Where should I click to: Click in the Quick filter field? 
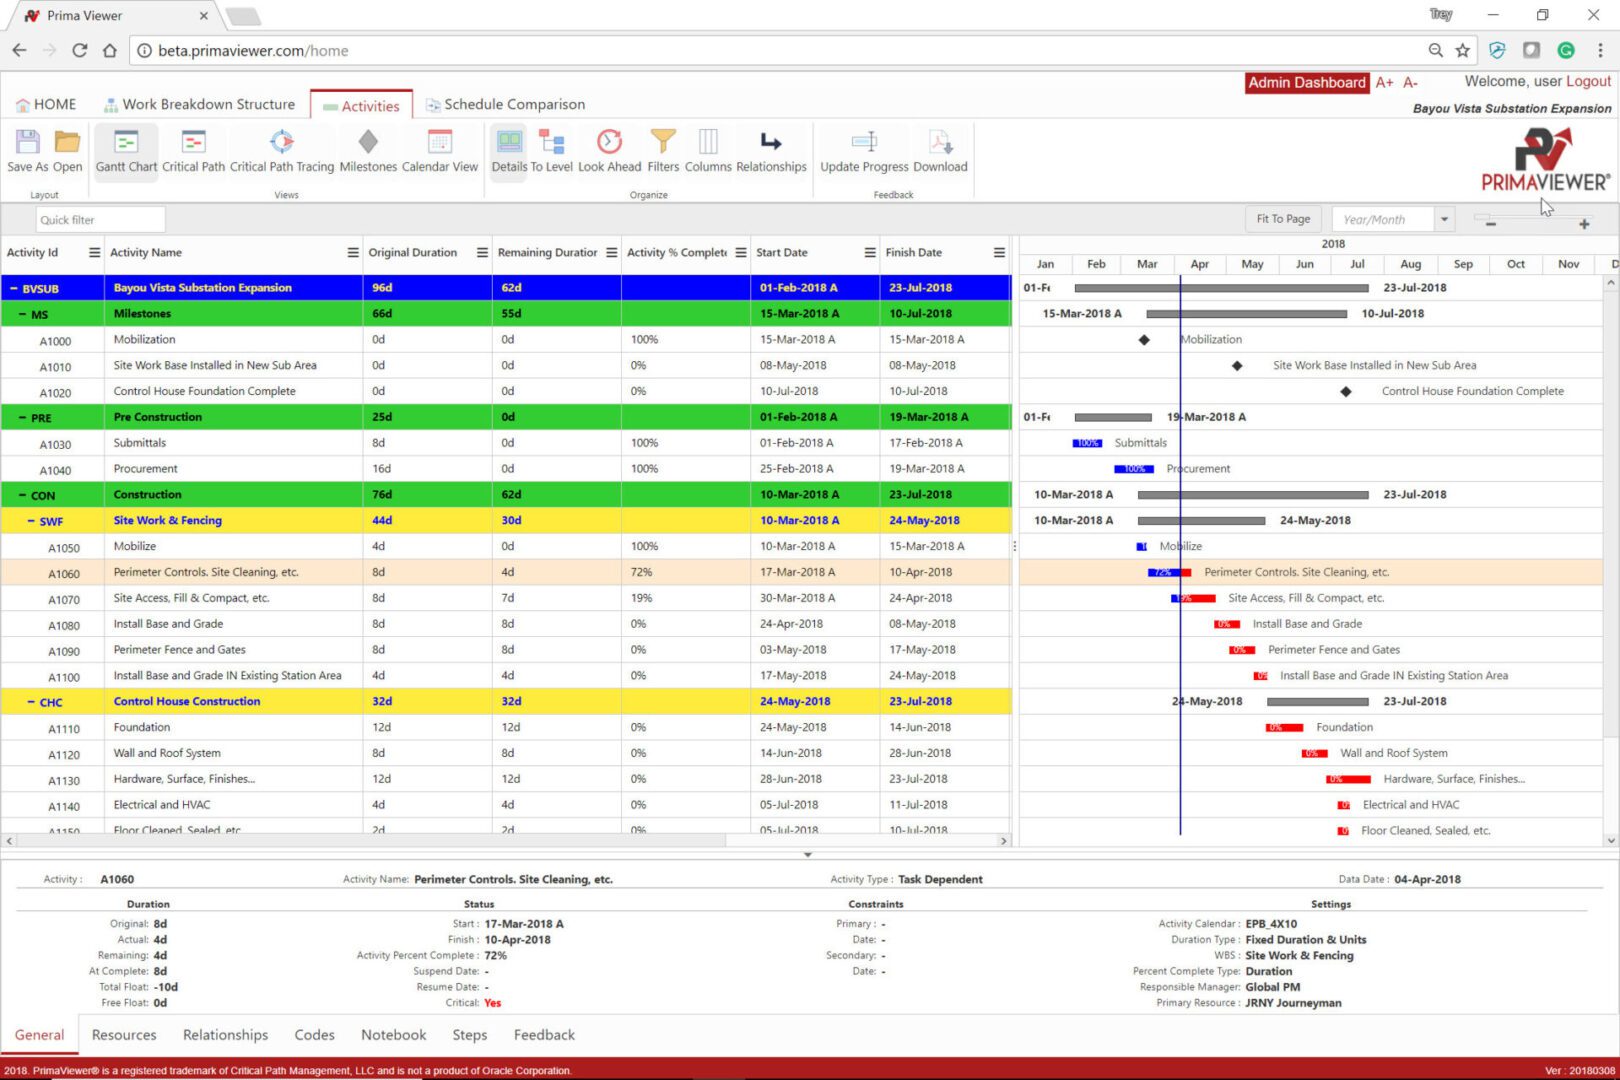(100, 220)
